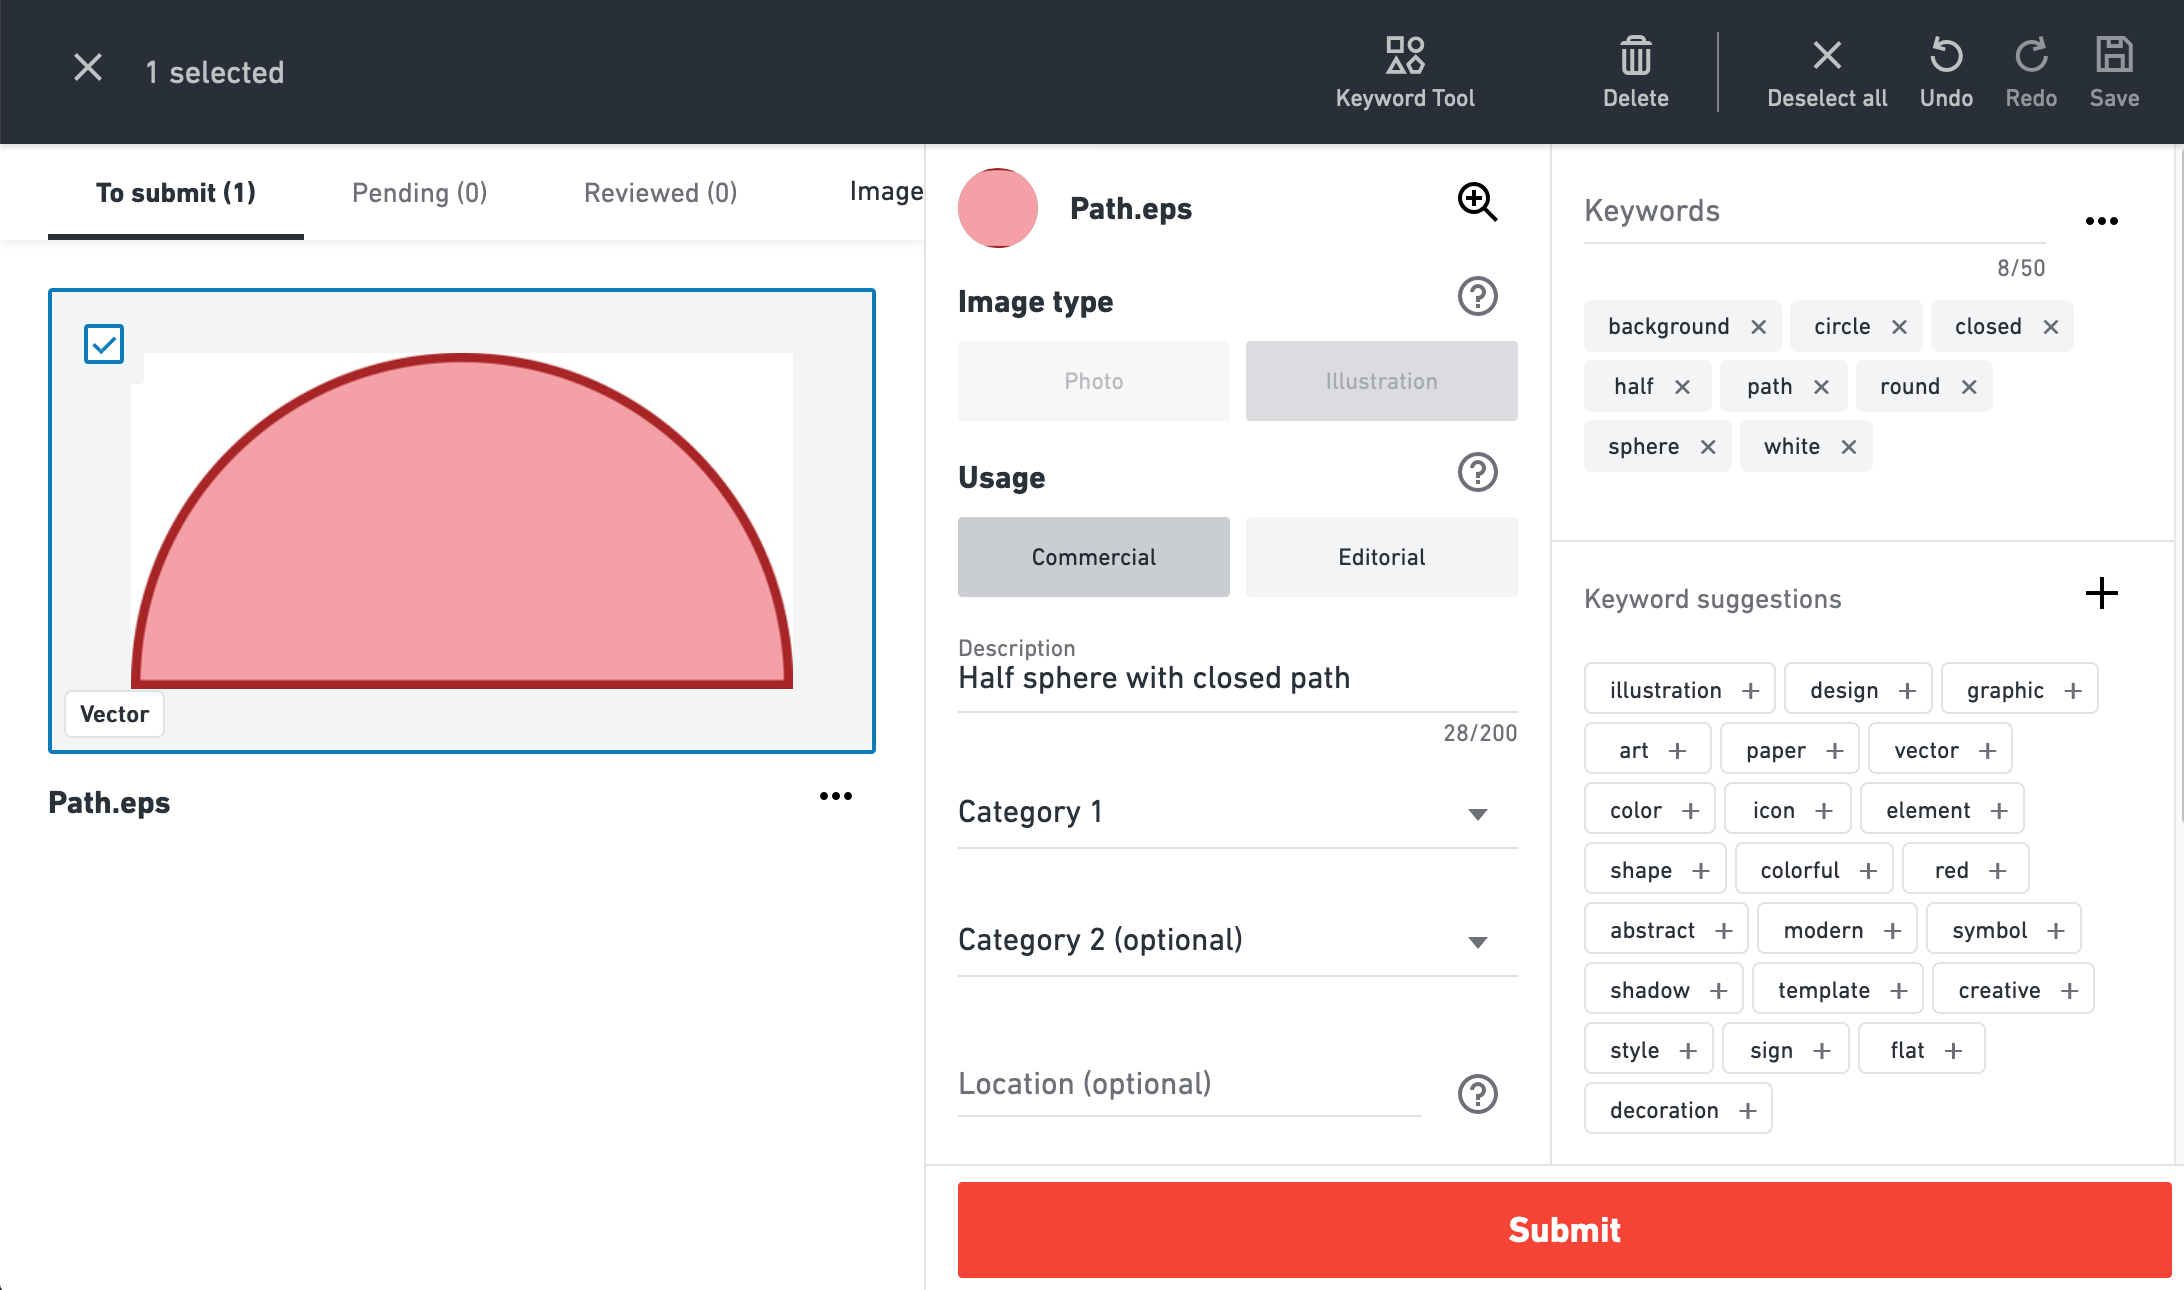Open the Keyword Tool
This screenshot has height=1290, width=2184.
click(1404, 72)
